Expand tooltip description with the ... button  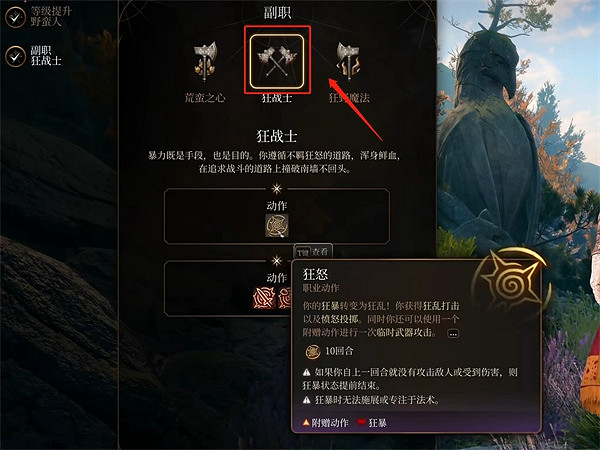(x=453, y=334)
